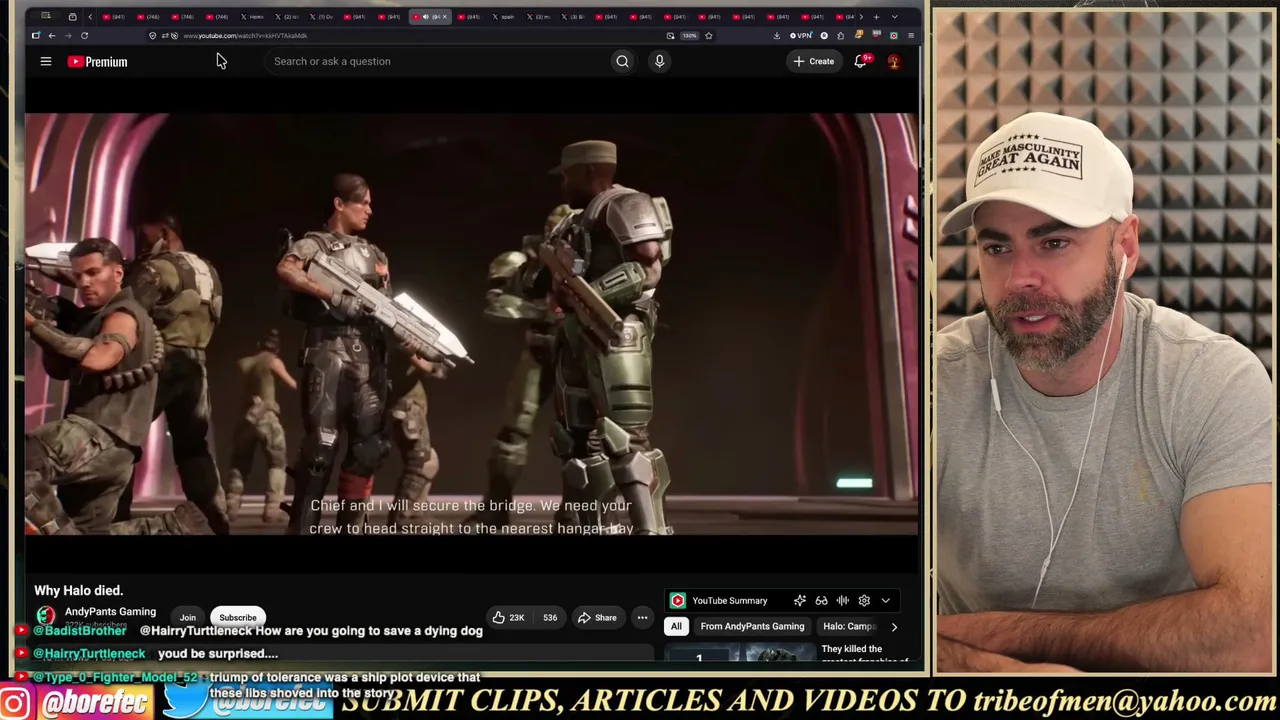This screenshot has width=1280, height=720.
Task: Open the account avatar menu
Action: pos(893,61)
